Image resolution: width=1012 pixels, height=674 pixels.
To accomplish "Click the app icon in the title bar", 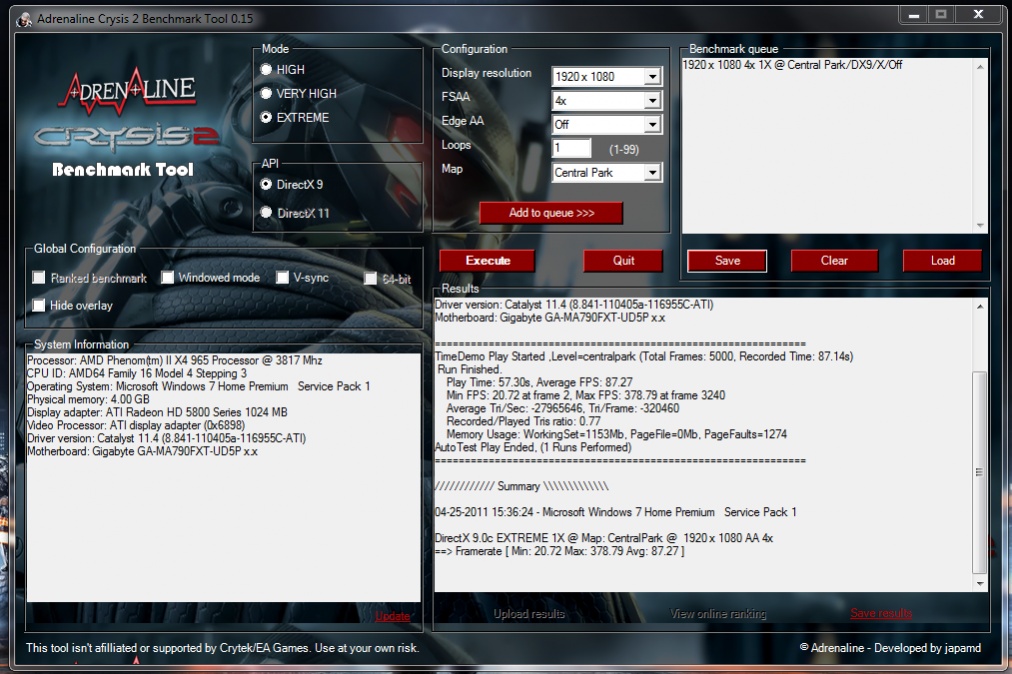I will pos(24,19).
